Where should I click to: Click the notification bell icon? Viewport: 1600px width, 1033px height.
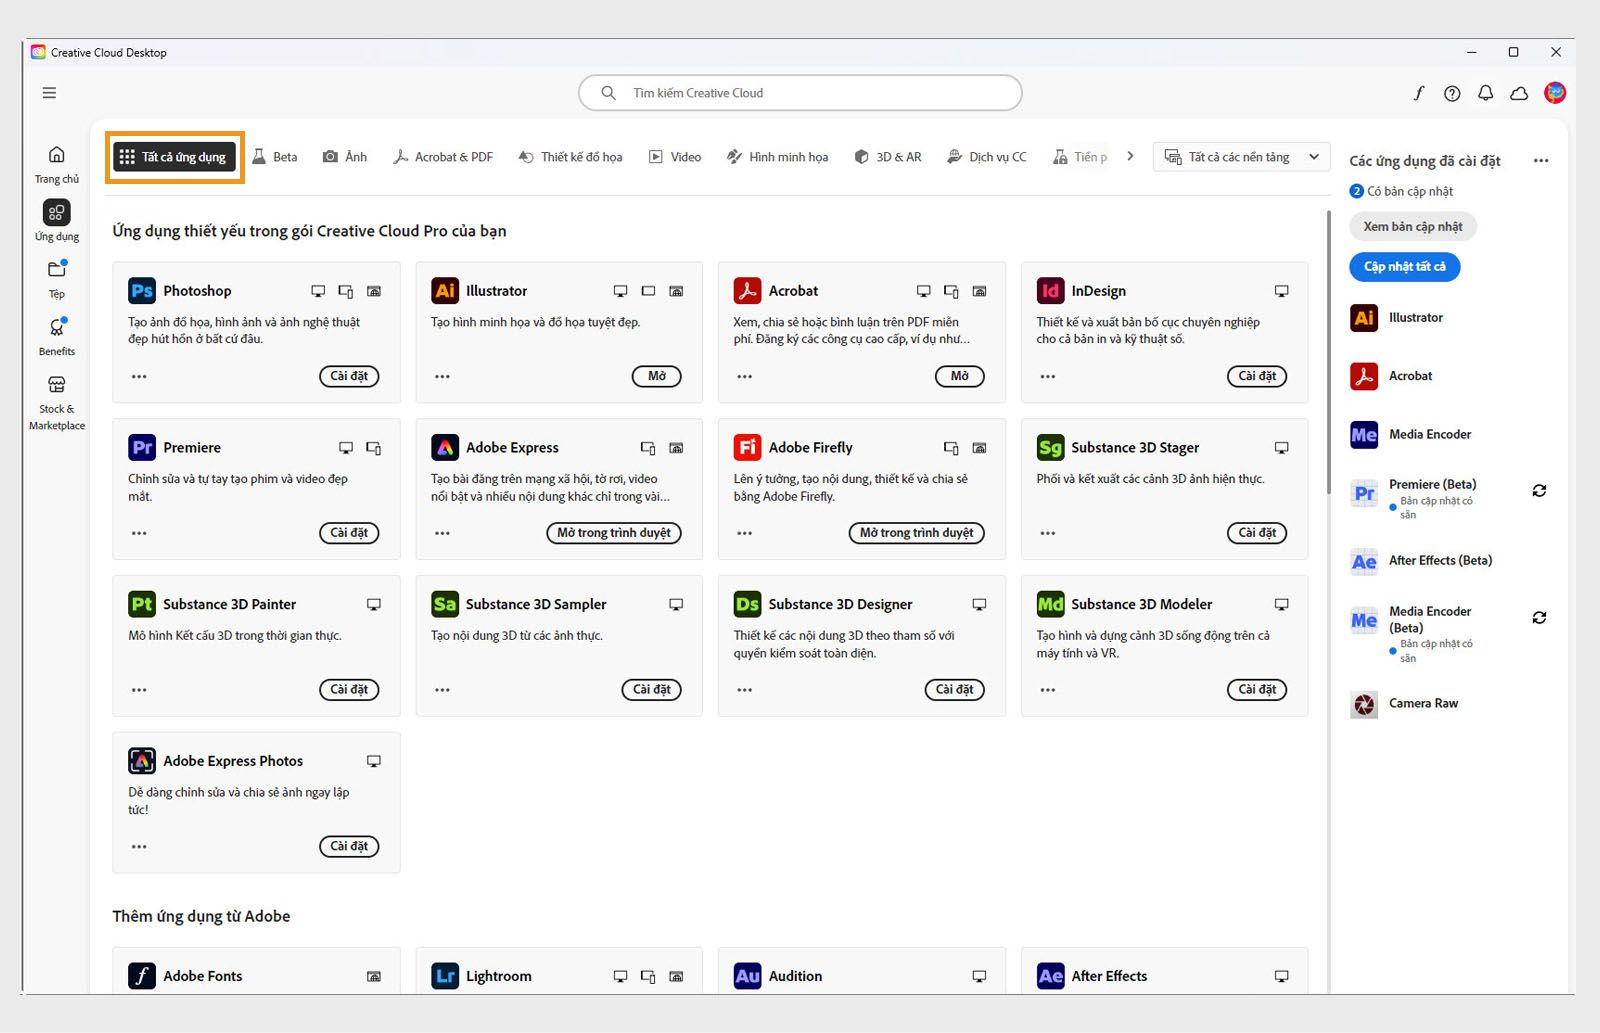[1485, 92]
